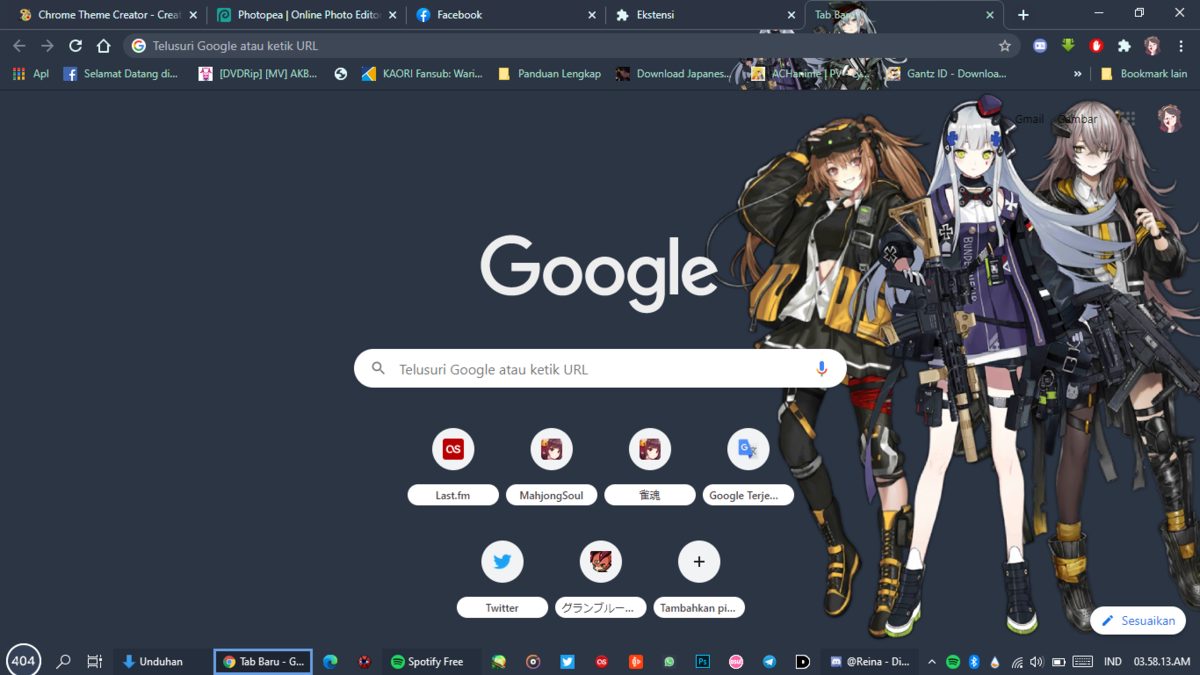1200x675 pixels.
Task: Open Task View on the taskbar
Action: click(x=95, y=661)
